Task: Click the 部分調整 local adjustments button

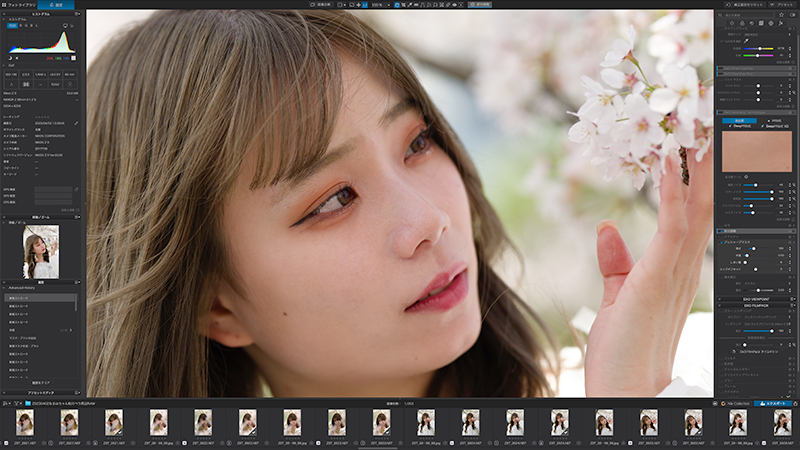Action: pyautogui.click(x=480, y=5)
